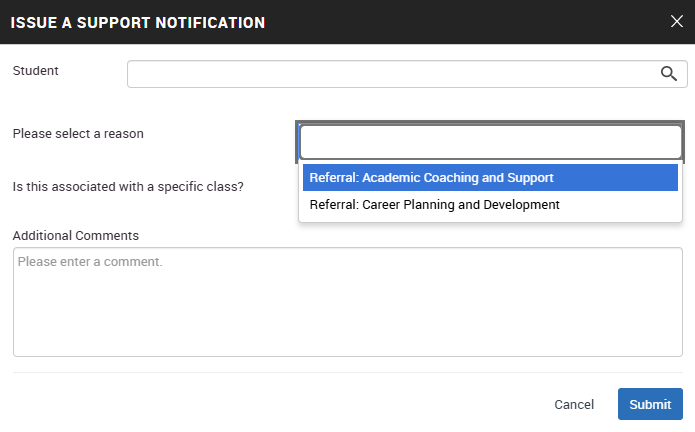
Task: Click the Student field label
Action: [36, 71]
